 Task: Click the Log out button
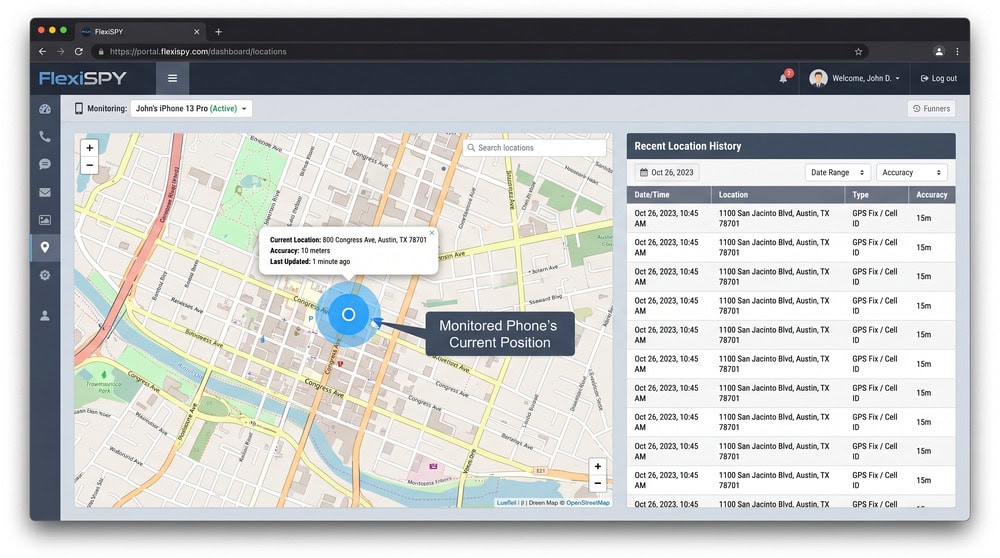click(x=939, y=78)
